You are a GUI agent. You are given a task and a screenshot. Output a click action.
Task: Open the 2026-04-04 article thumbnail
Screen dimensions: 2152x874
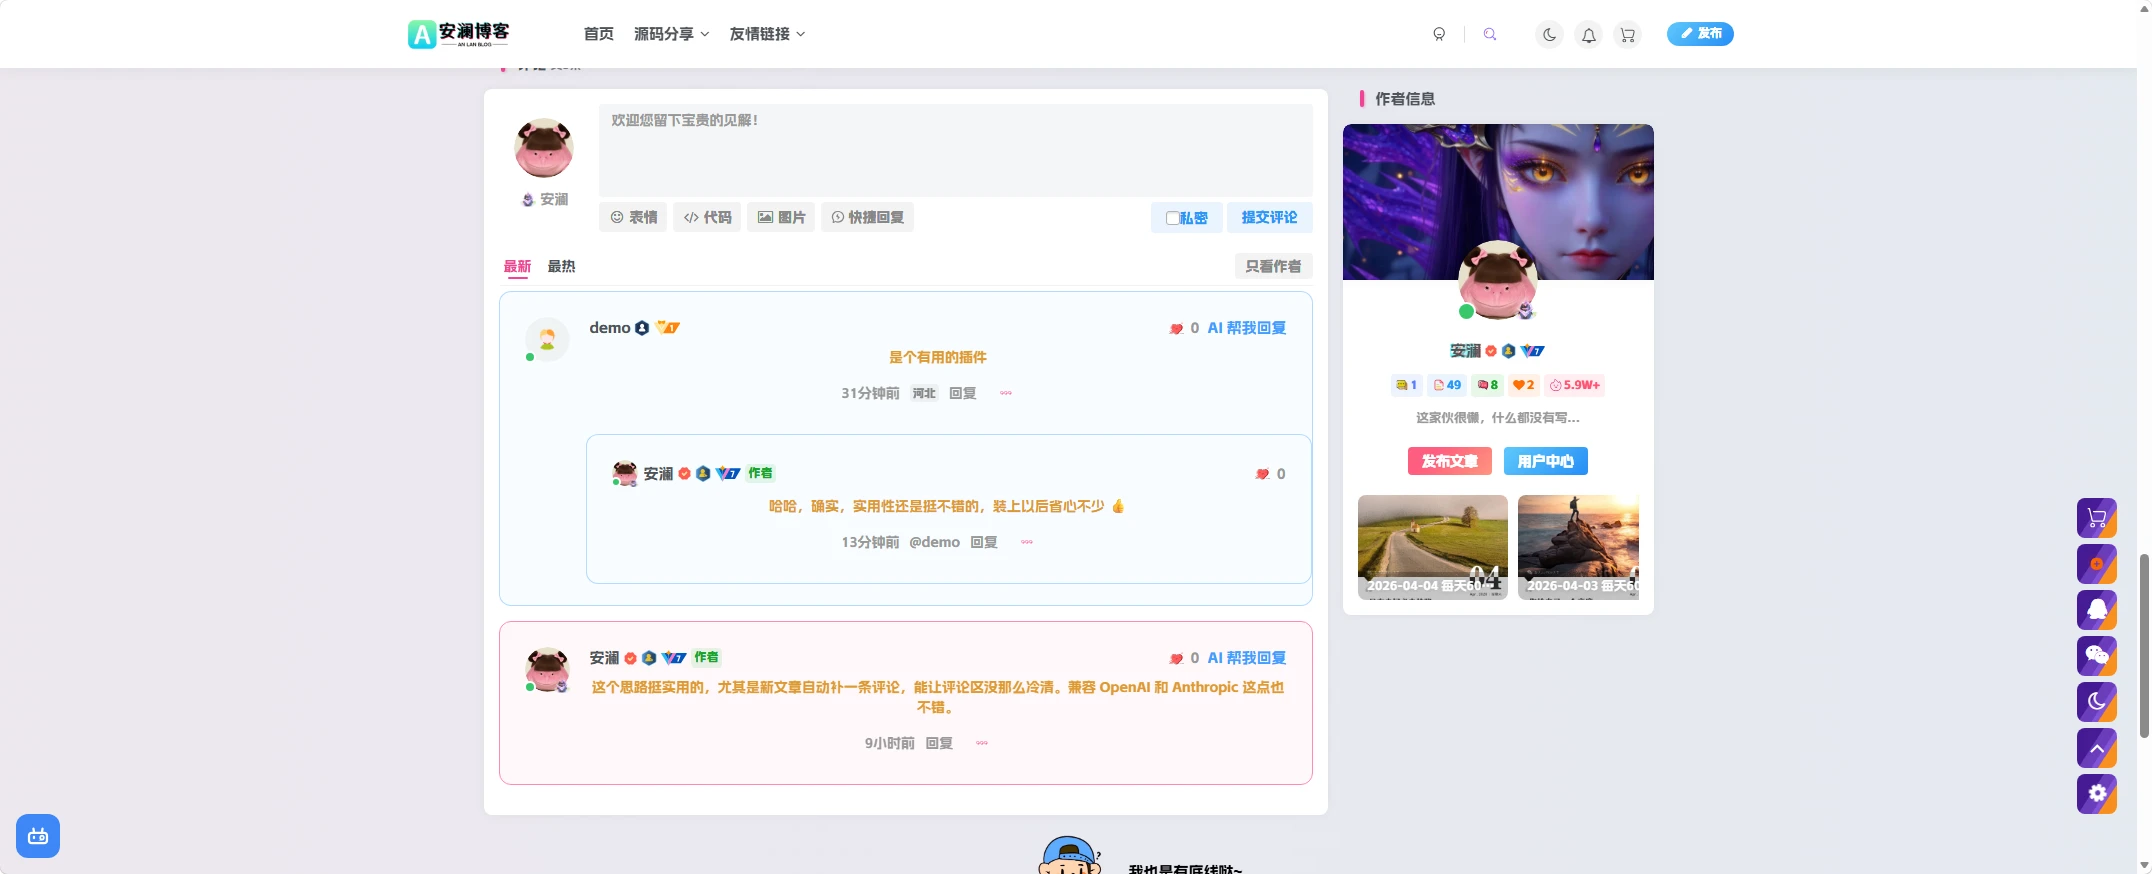(1433, 547)
